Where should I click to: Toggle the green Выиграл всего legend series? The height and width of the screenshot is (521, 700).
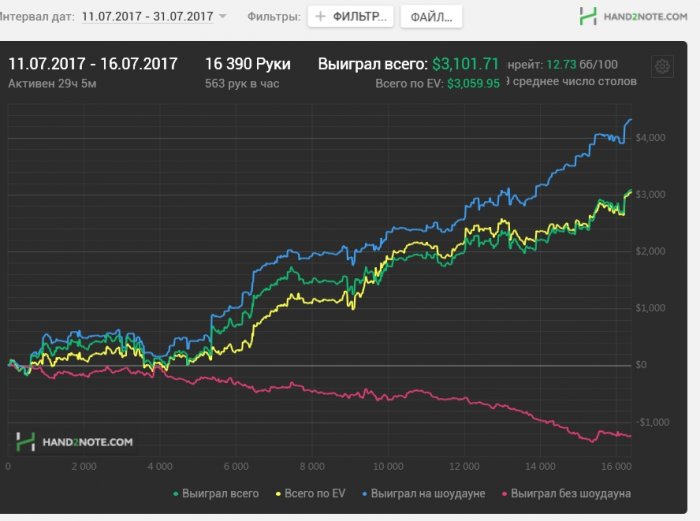216,493
